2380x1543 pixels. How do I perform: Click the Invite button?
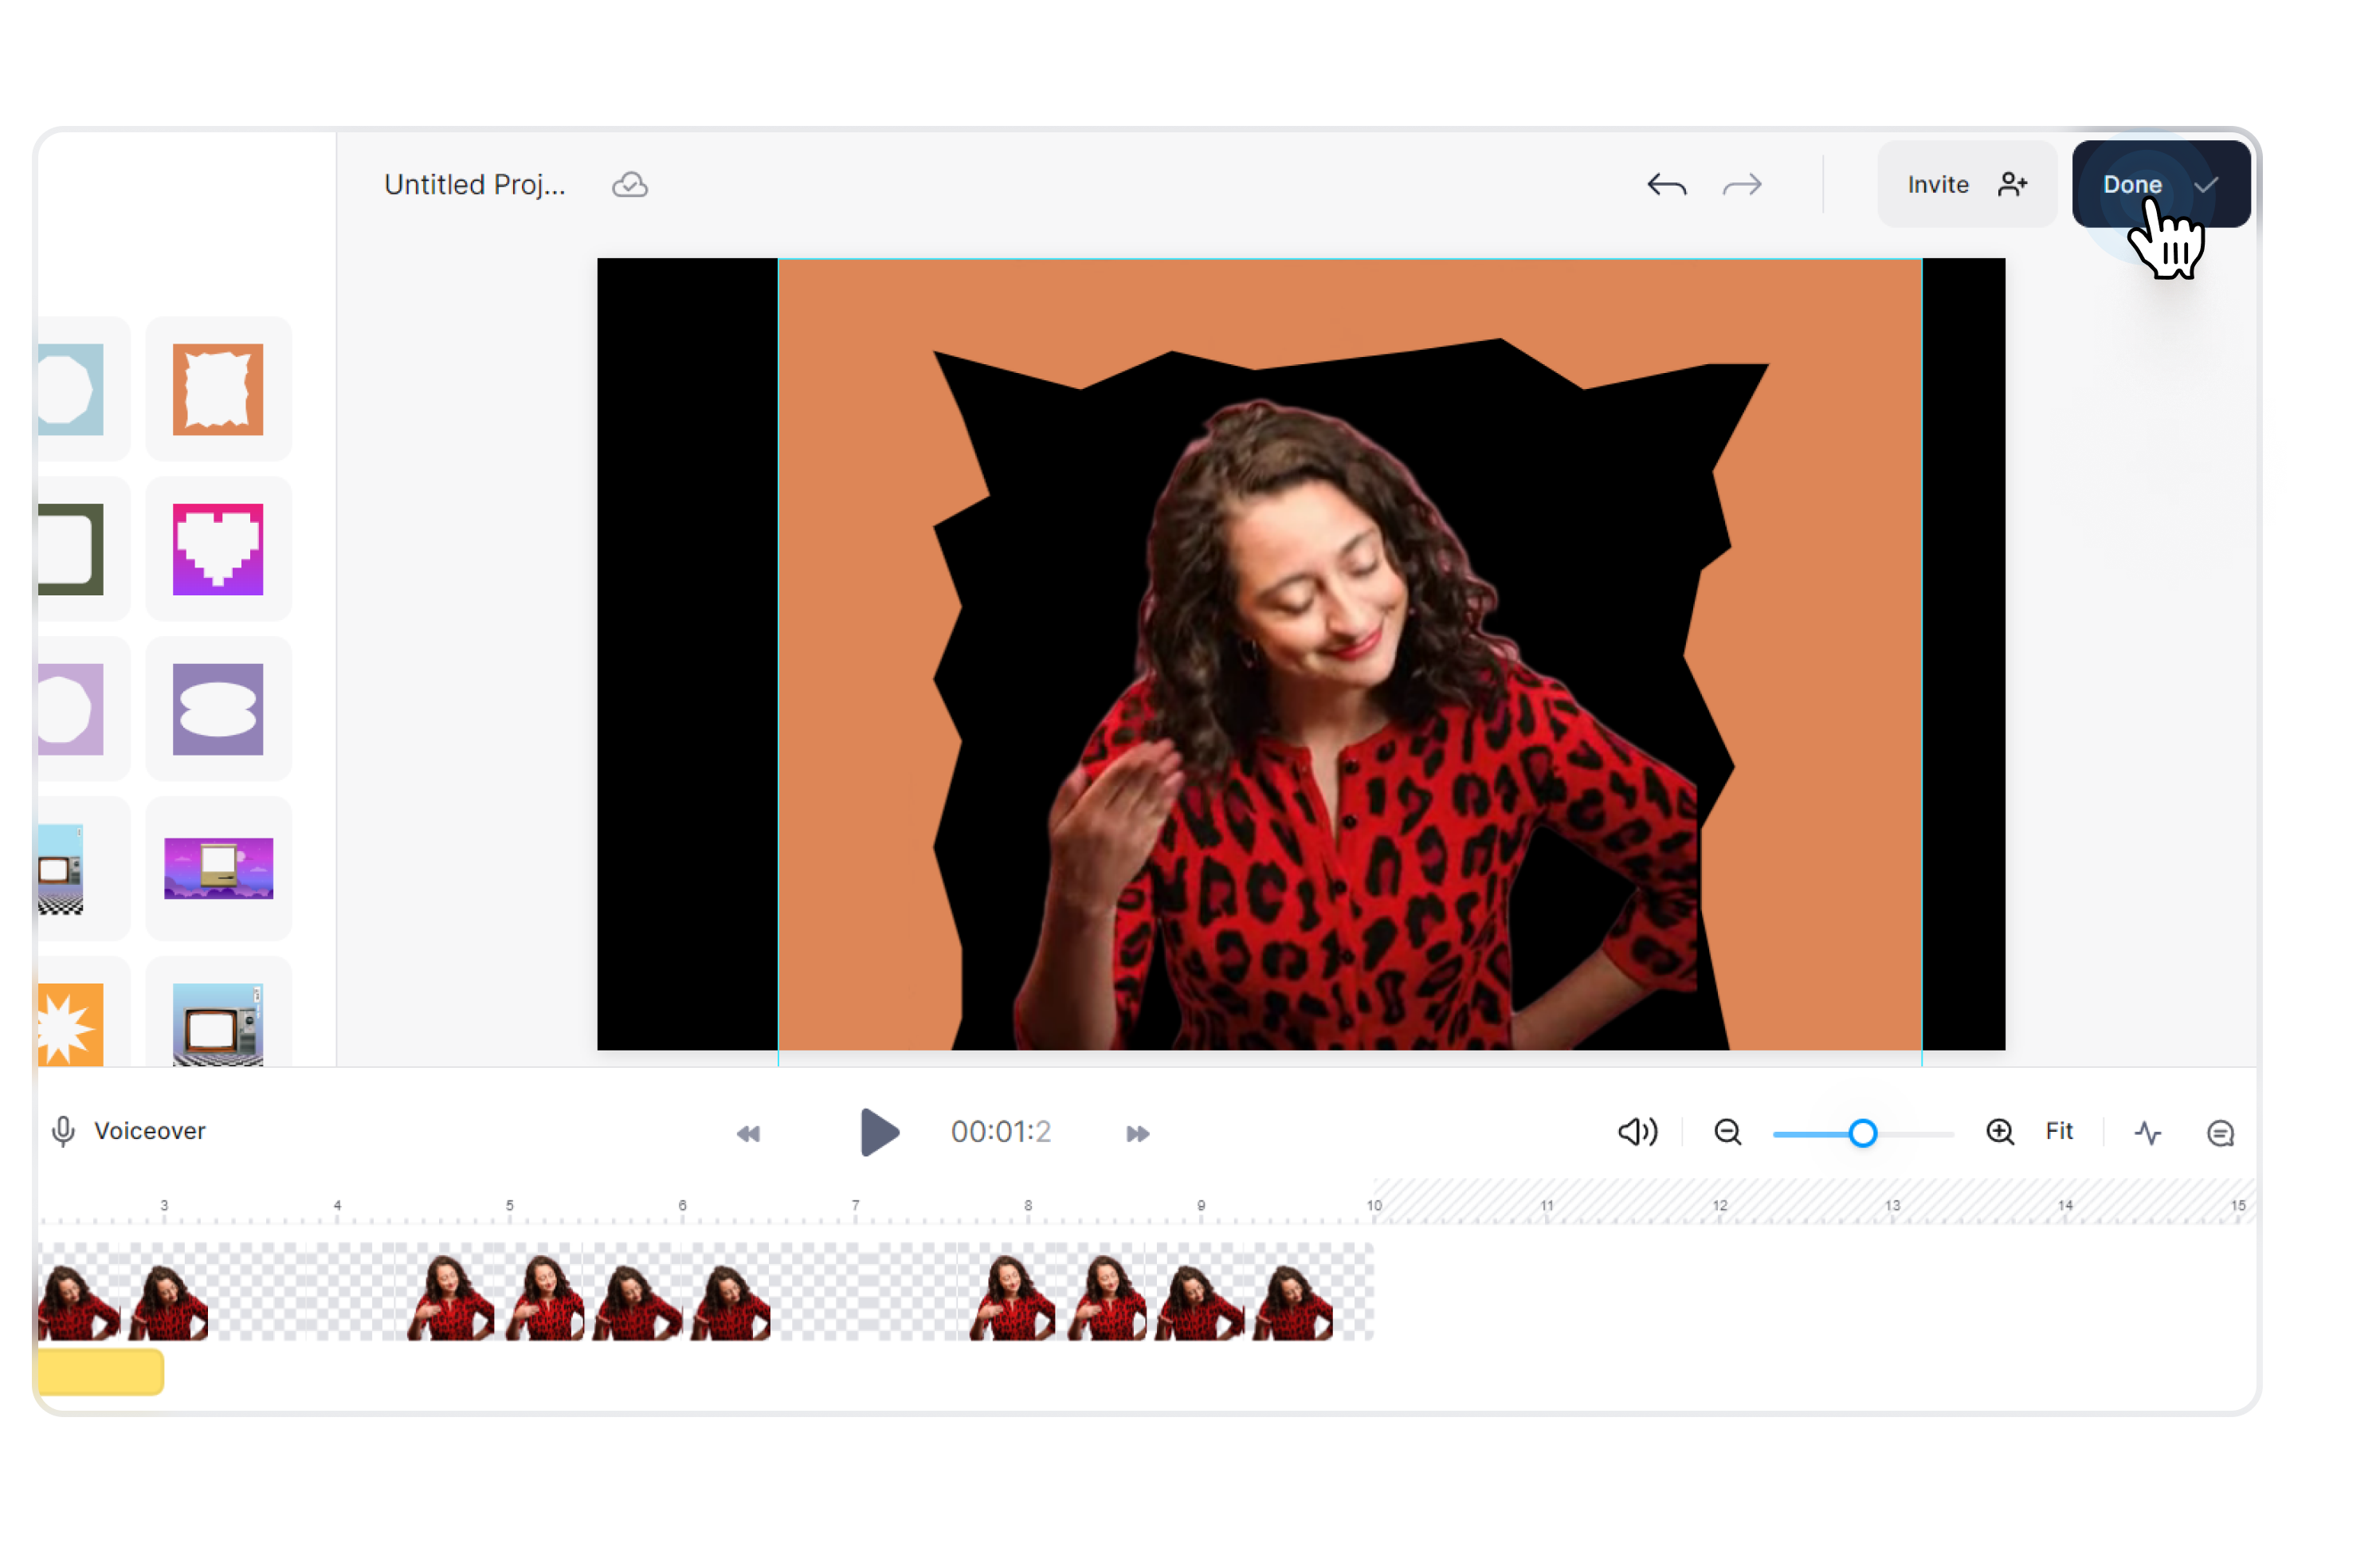click(x=1966, y=184)
